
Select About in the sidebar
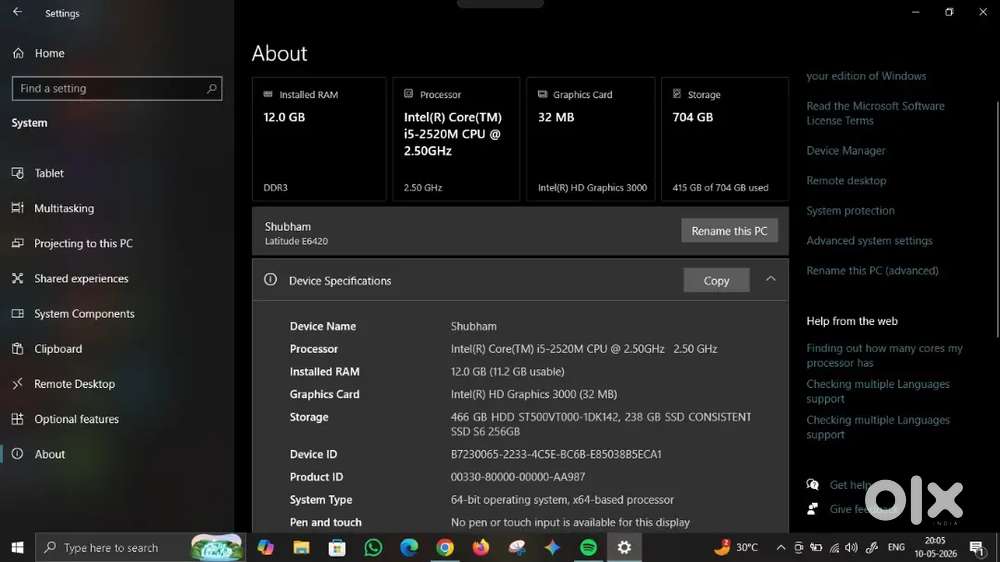38,454
